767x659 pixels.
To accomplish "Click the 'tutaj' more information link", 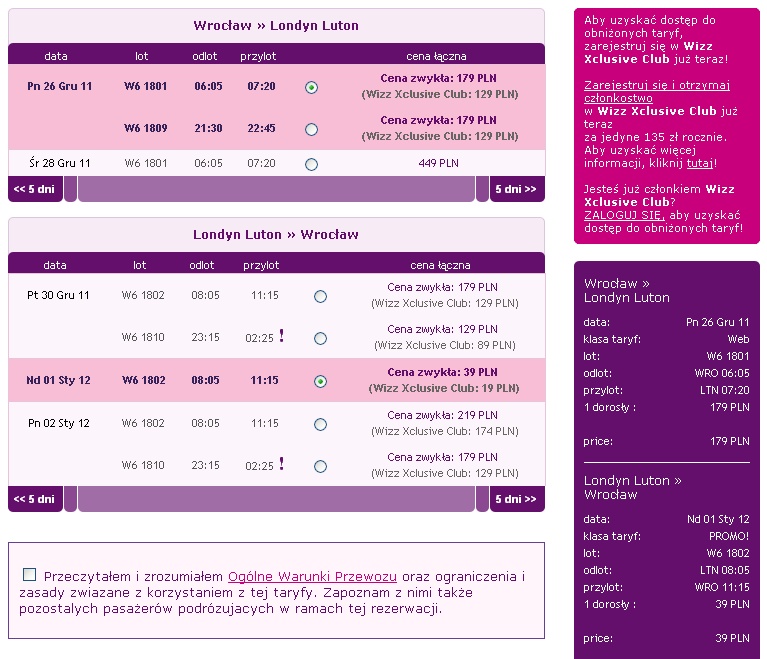I will [700, 163].
